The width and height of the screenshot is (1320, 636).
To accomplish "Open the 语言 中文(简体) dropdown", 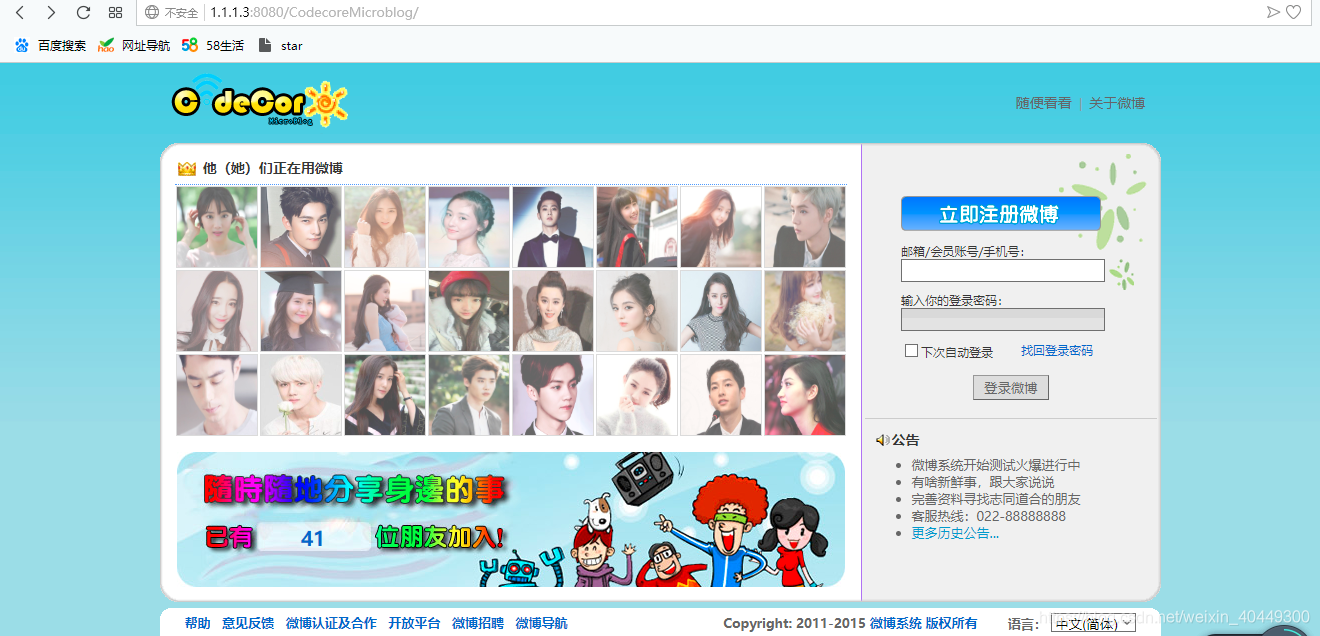I will (x=1093, y=623).
